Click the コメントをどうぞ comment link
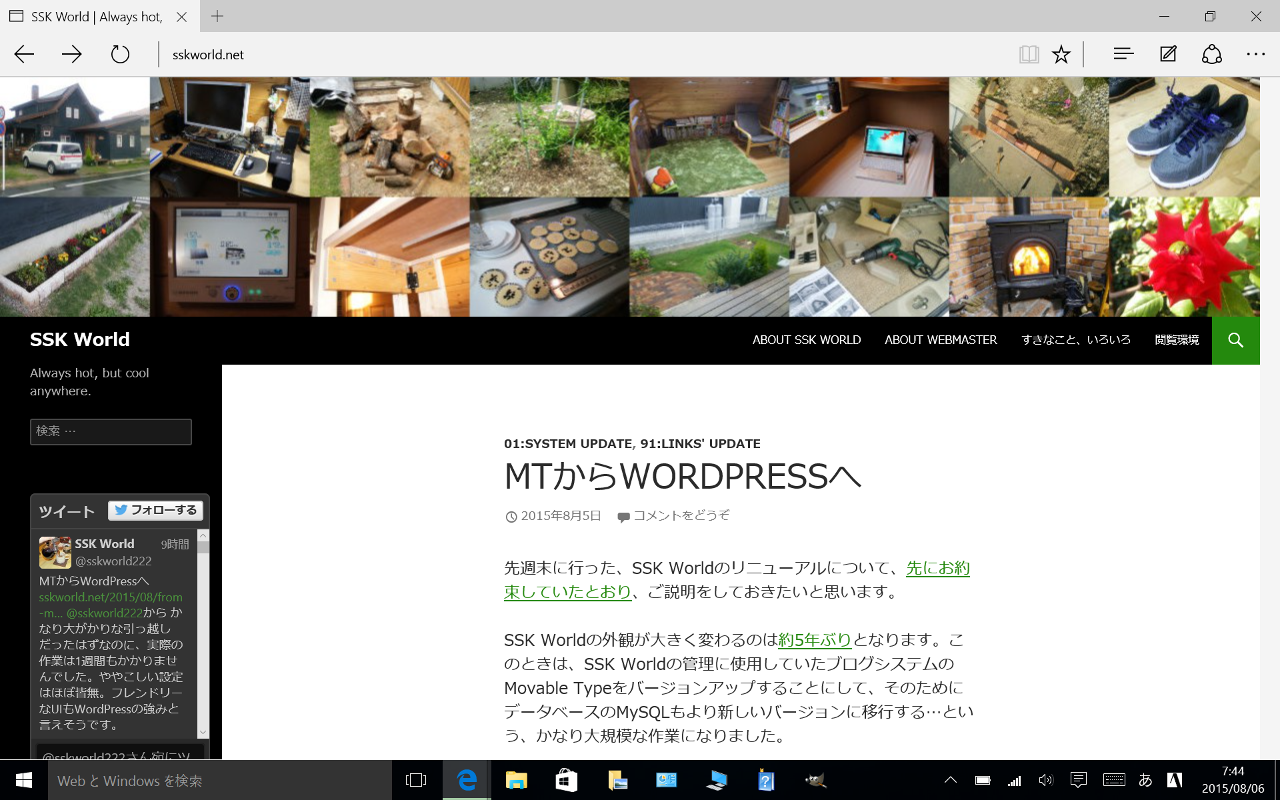 [681, 516]
